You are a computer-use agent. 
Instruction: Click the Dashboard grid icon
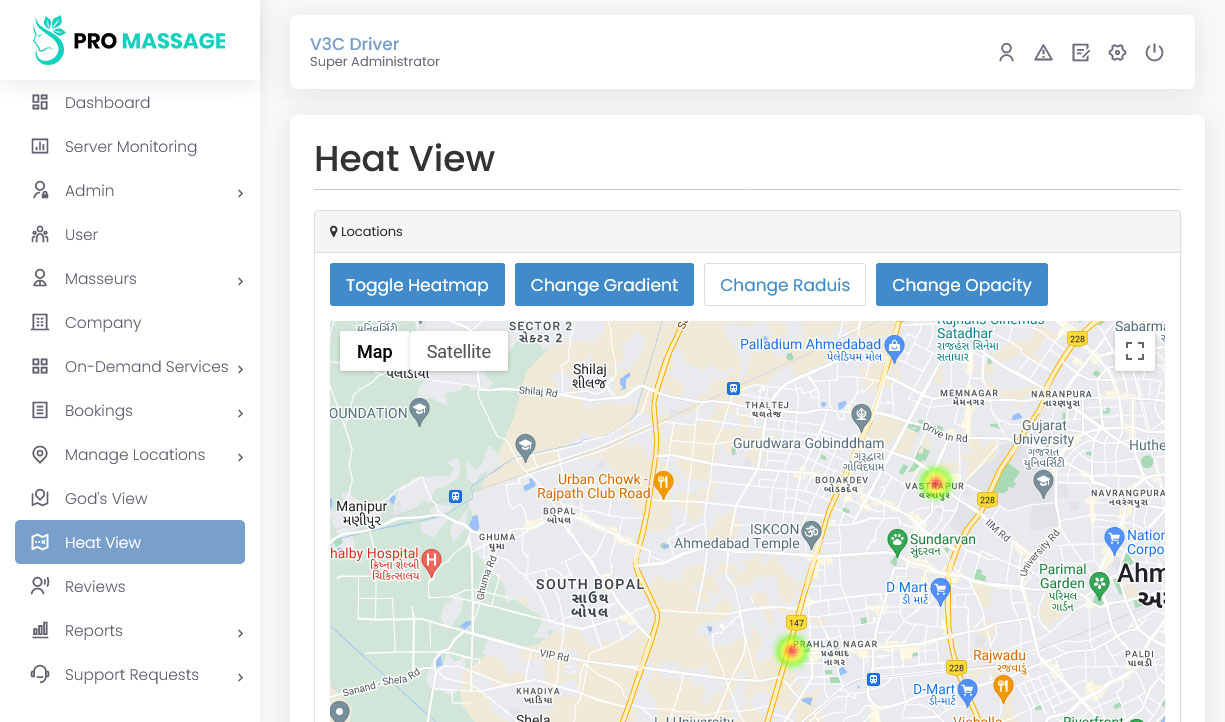pos(40,102)
